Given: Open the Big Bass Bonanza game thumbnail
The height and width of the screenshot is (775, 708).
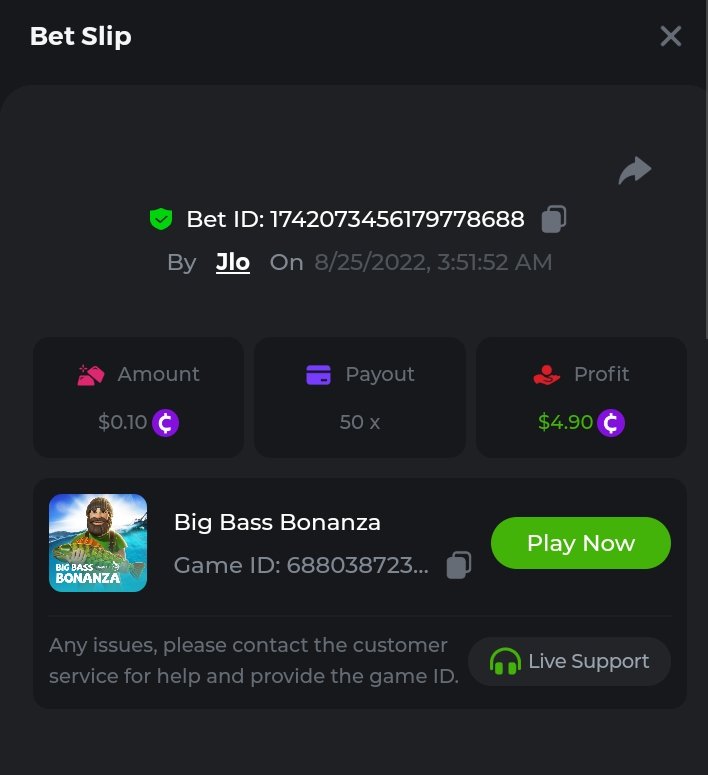Looking at the screenshot, I should coord(98,543).
